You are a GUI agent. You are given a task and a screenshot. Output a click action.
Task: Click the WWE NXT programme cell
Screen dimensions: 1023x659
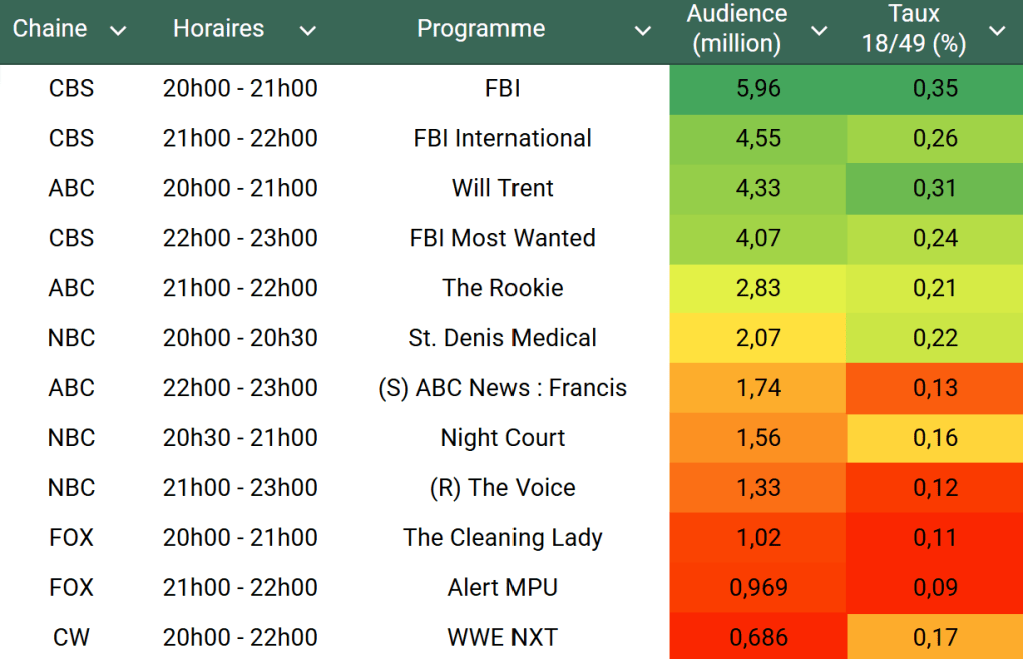pos(502,637)
